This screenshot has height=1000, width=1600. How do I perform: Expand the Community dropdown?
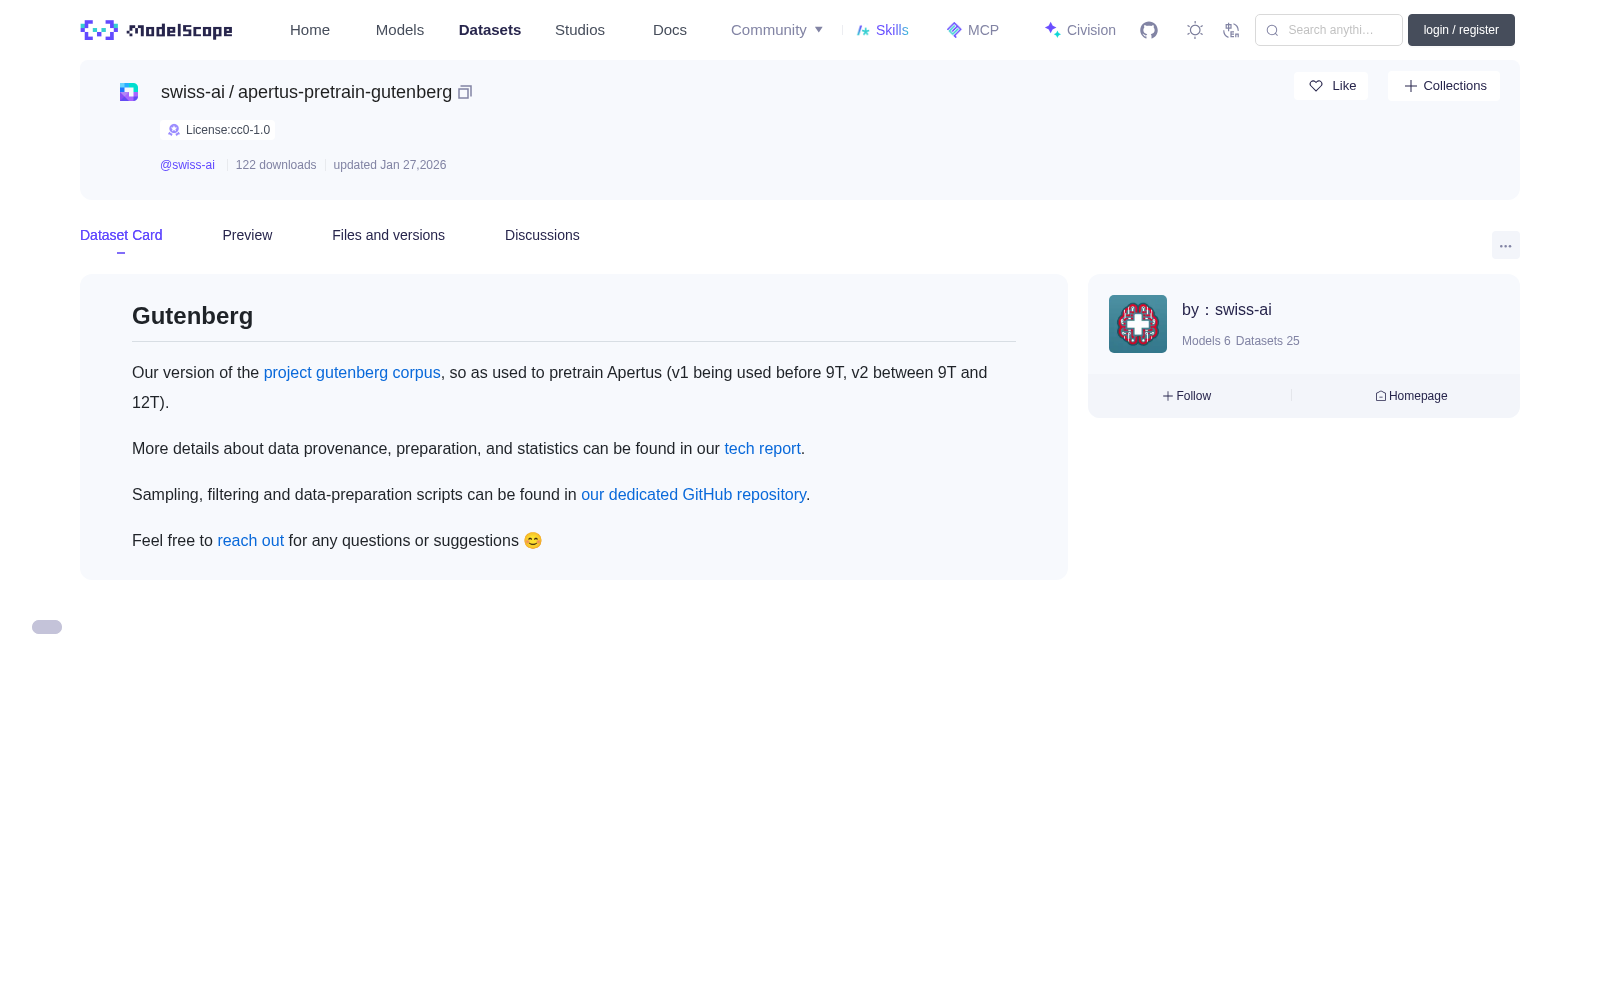point(777,30)
